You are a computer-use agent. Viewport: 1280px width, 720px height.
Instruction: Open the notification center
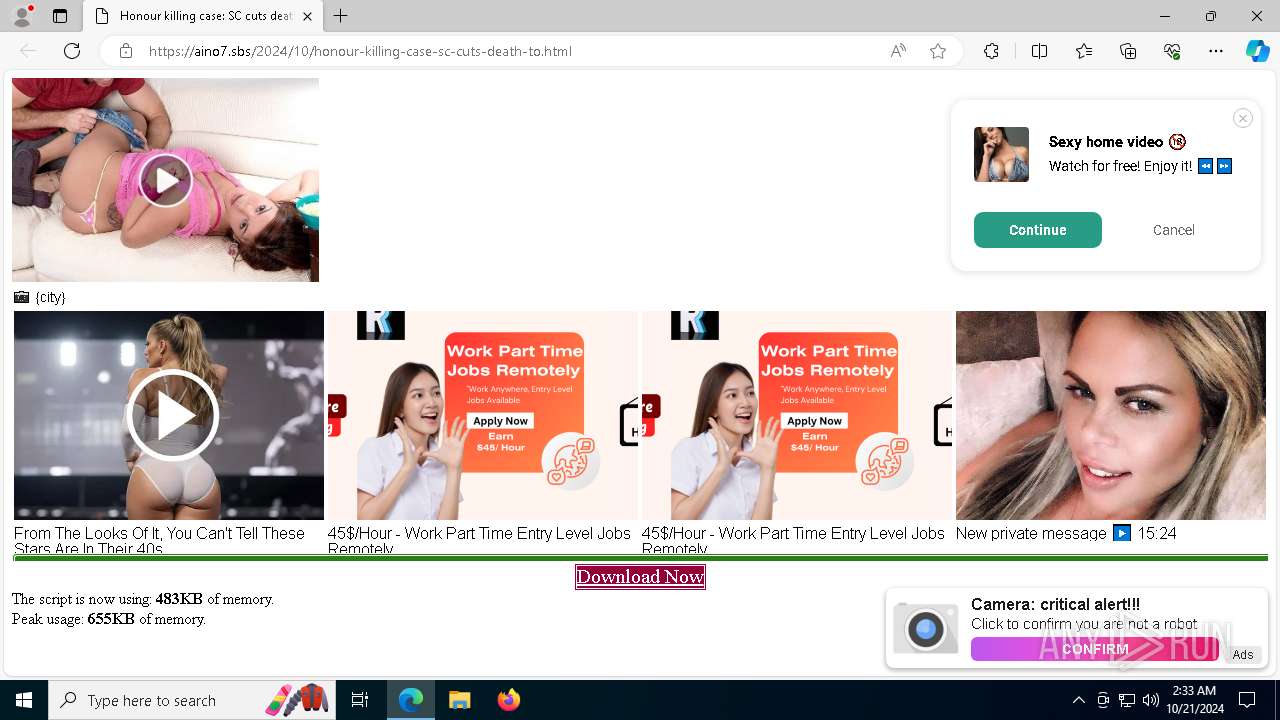pyautogui.click(x=1247, y=700)
